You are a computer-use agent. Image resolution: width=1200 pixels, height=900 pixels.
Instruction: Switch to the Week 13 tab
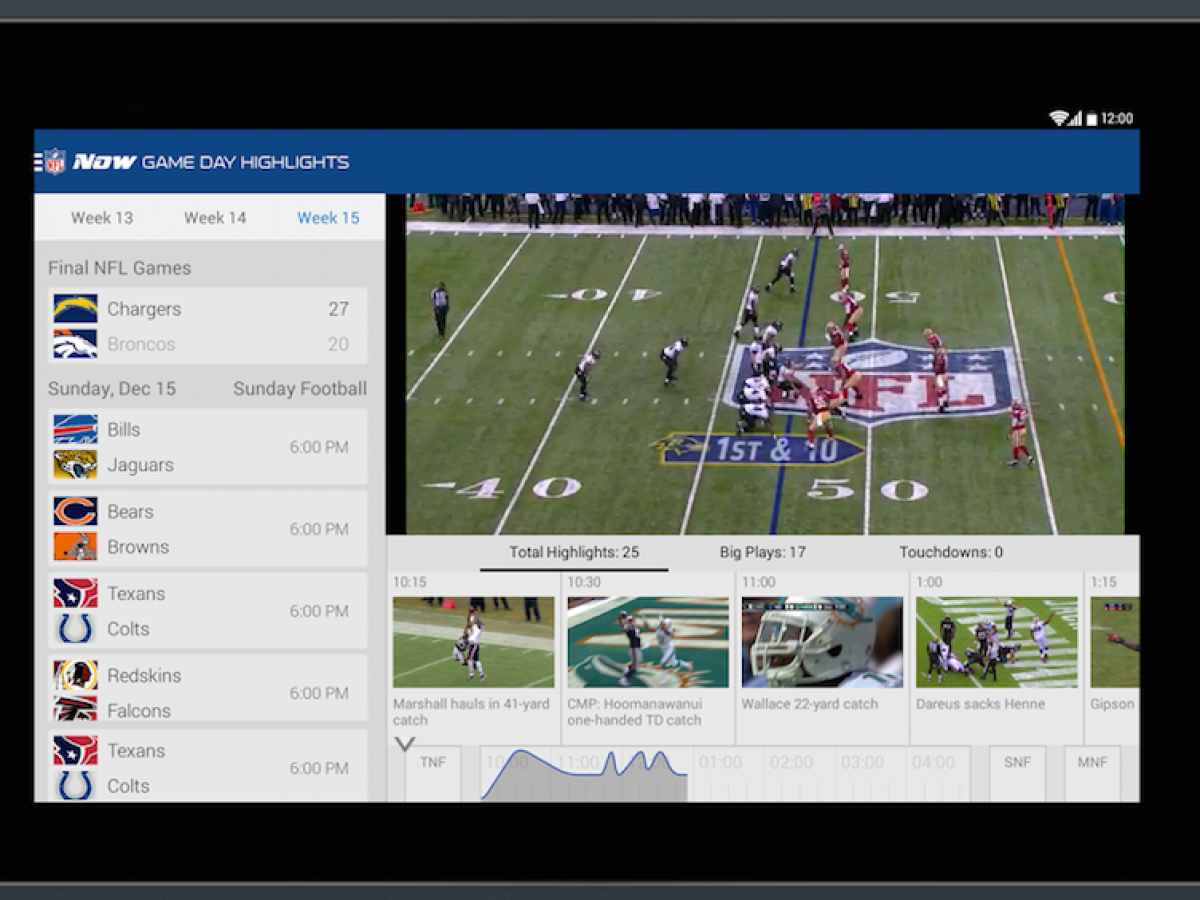(102, 218)
